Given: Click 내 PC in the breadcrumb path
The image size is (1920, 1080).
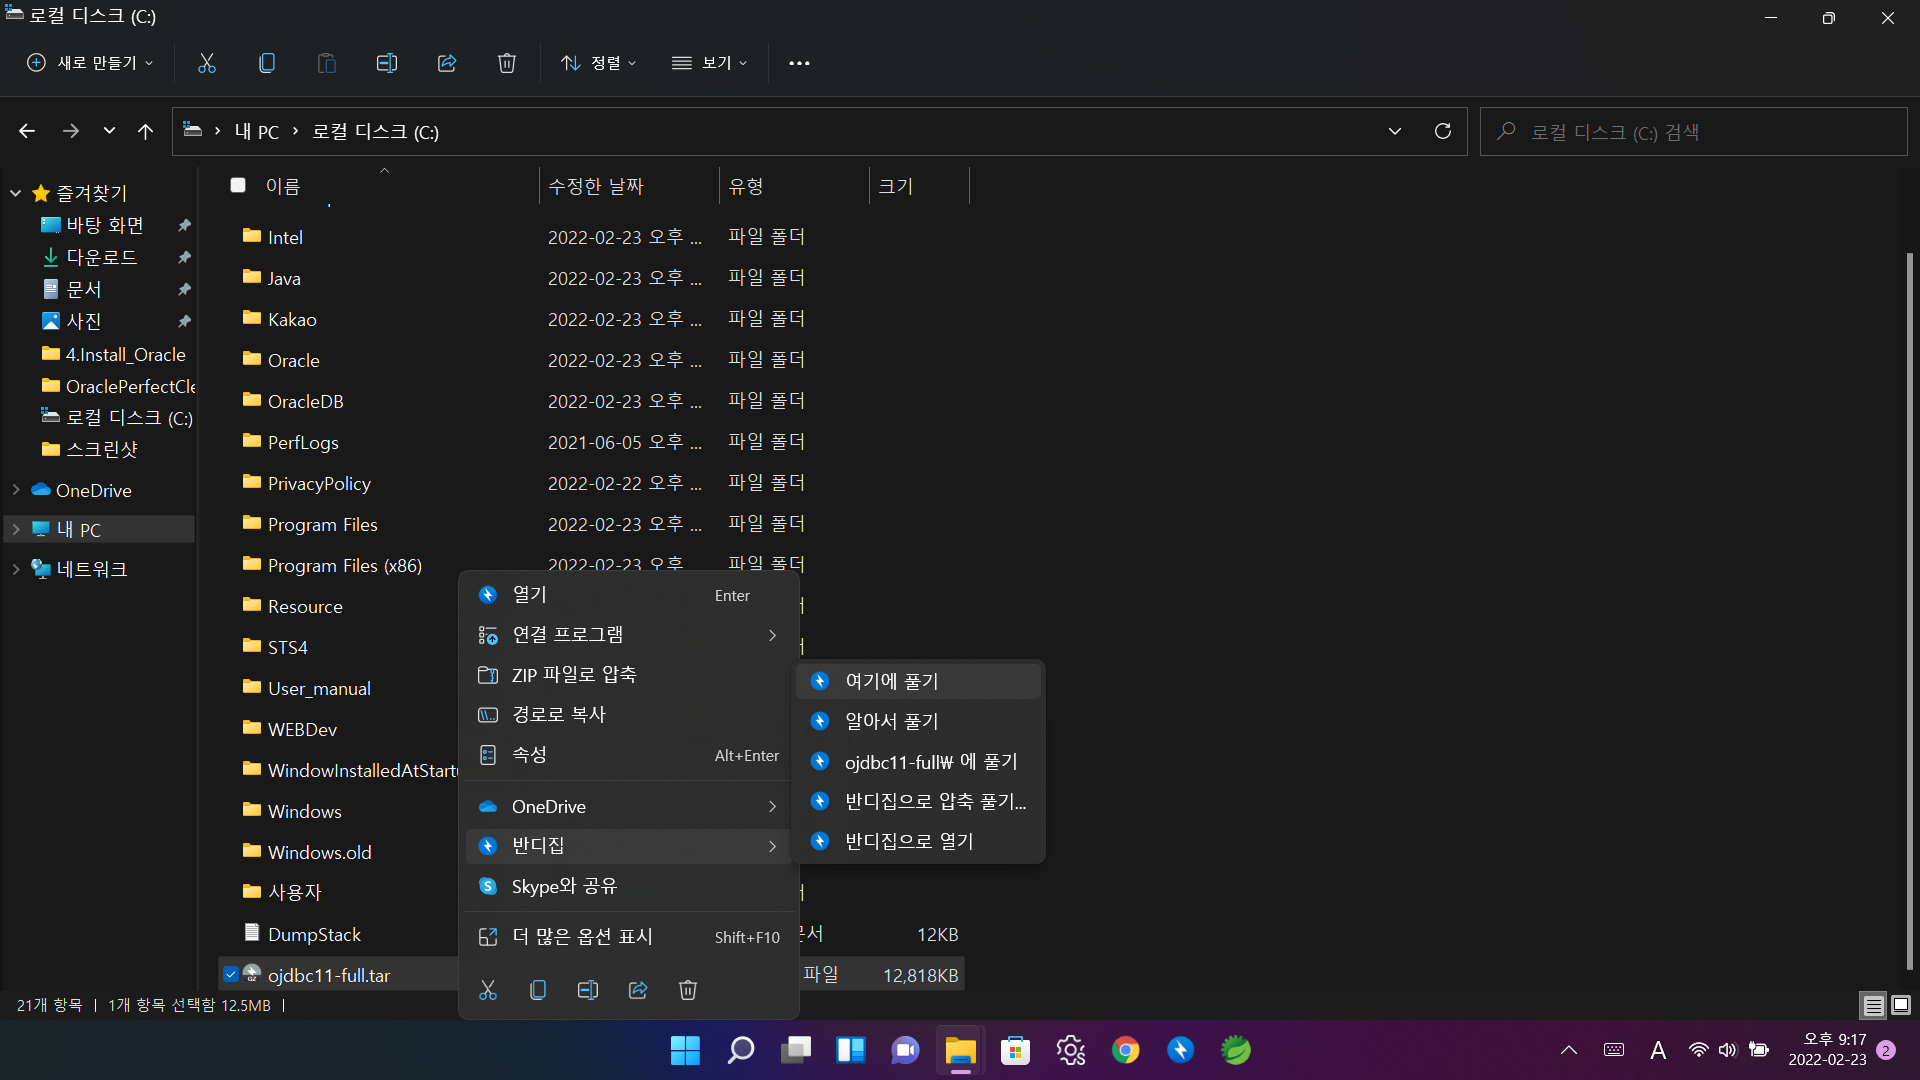Looking at the screenshot, I should click(x=257, y=131).
